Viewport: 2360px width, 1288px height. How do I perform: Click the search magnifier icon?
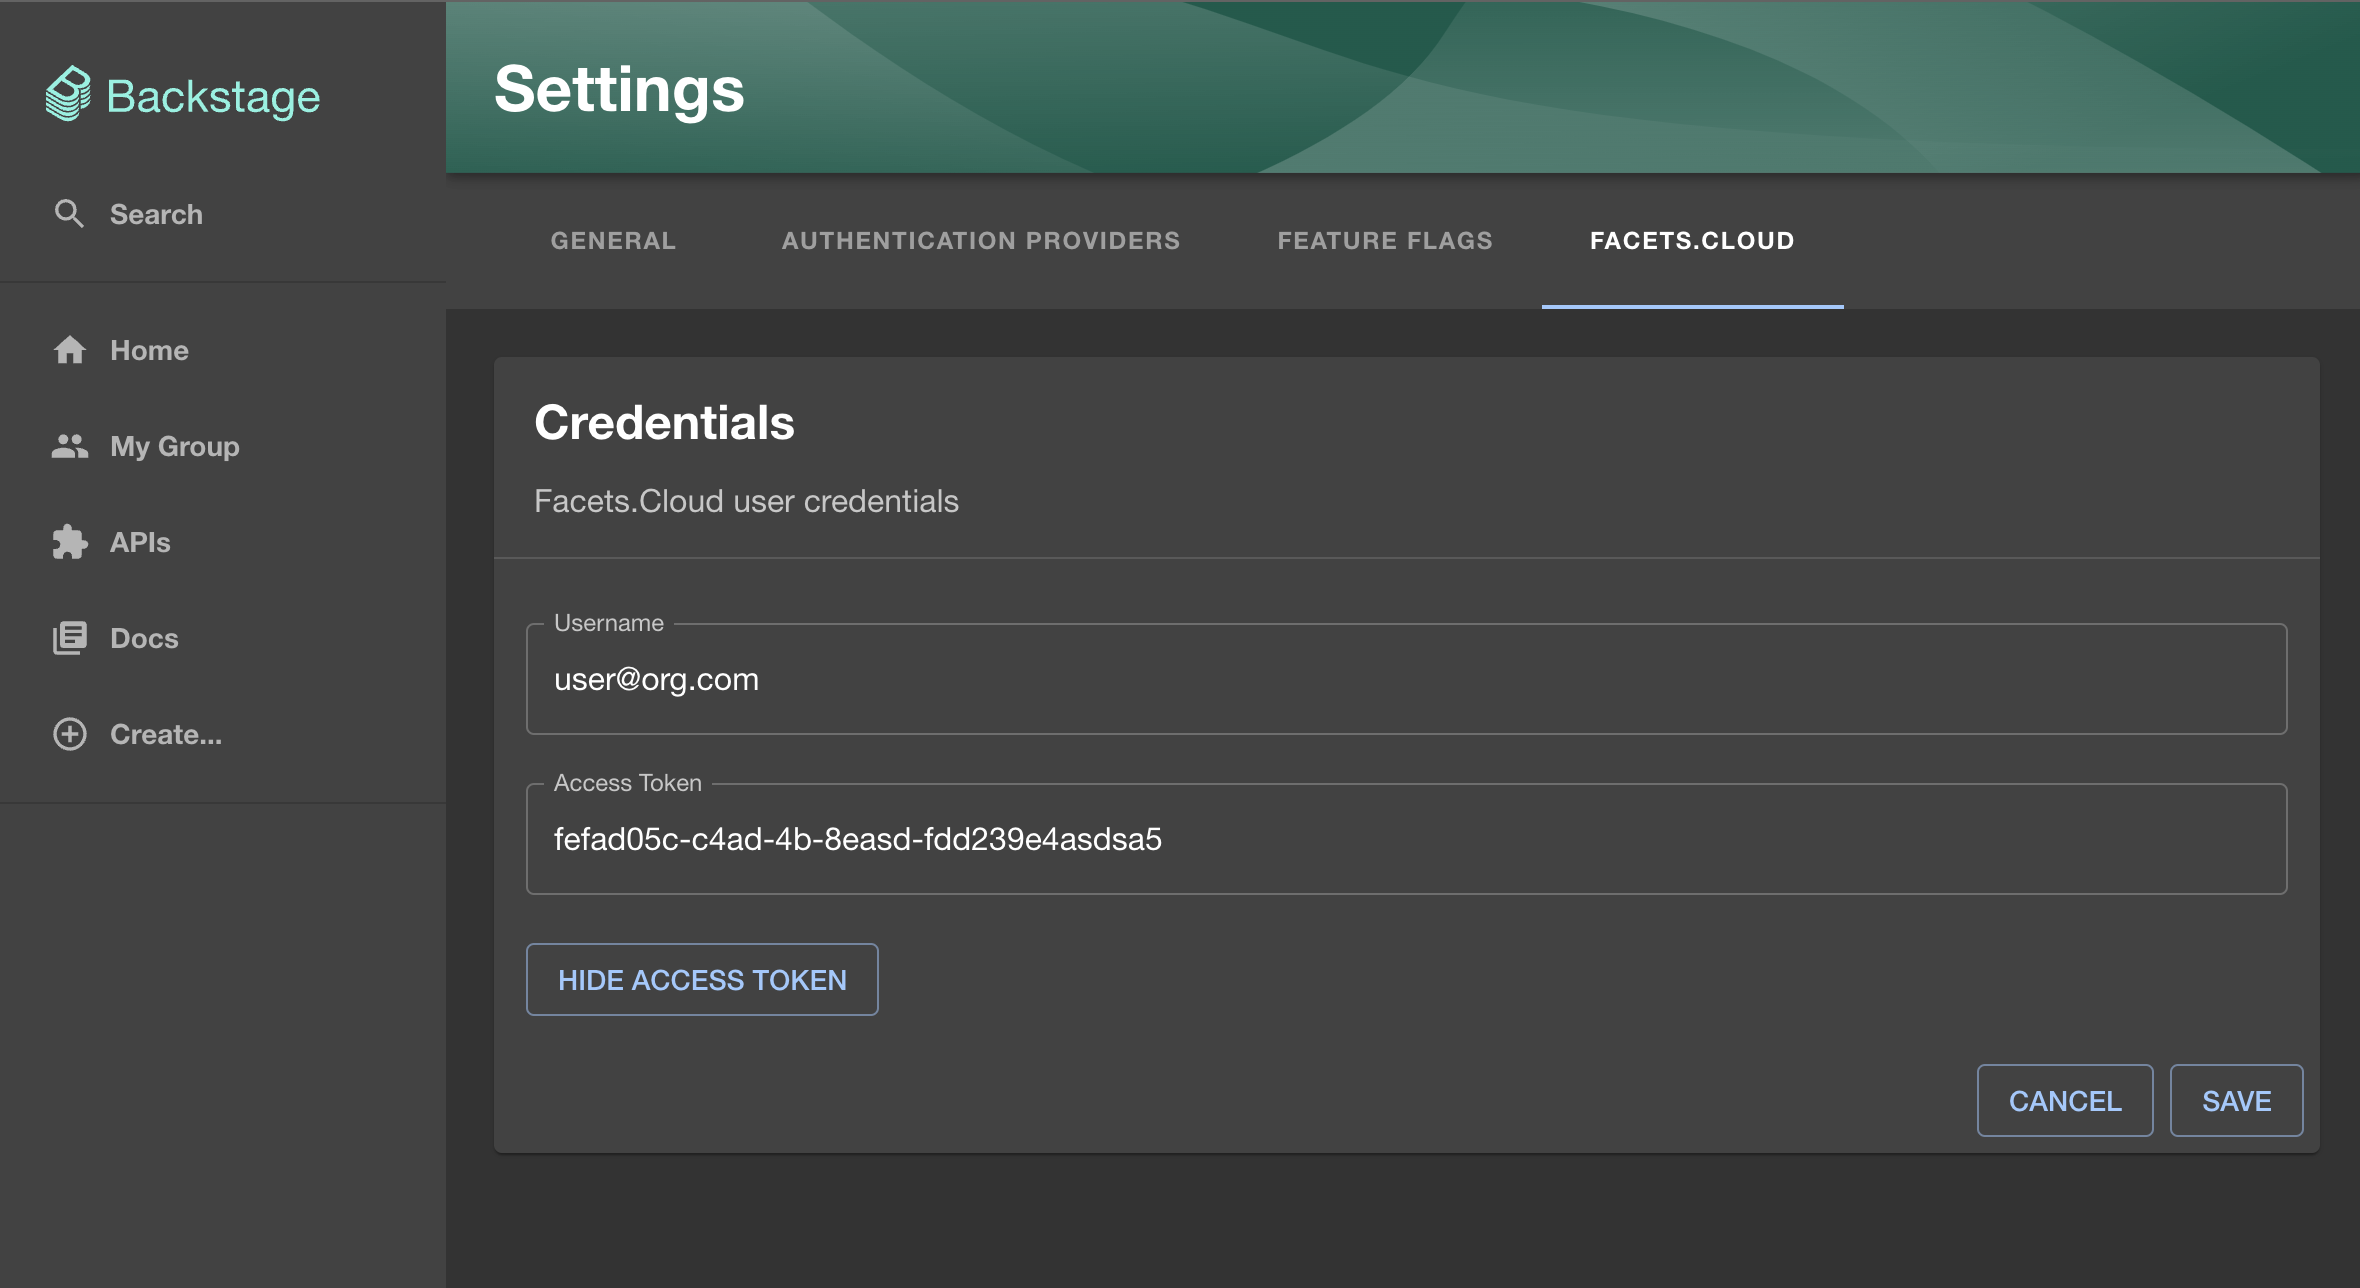pos(69,213)
